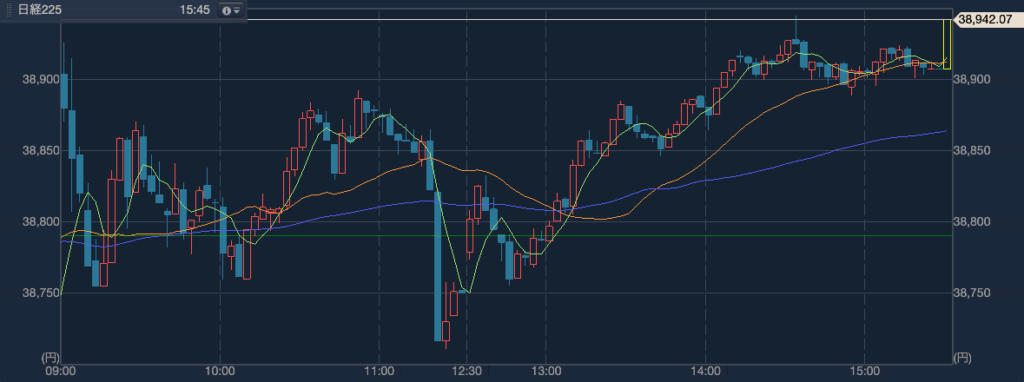Click the 09:00 time axis label
The width and height of the screenshot is (1024, 382).
click(x=62, y=372)
